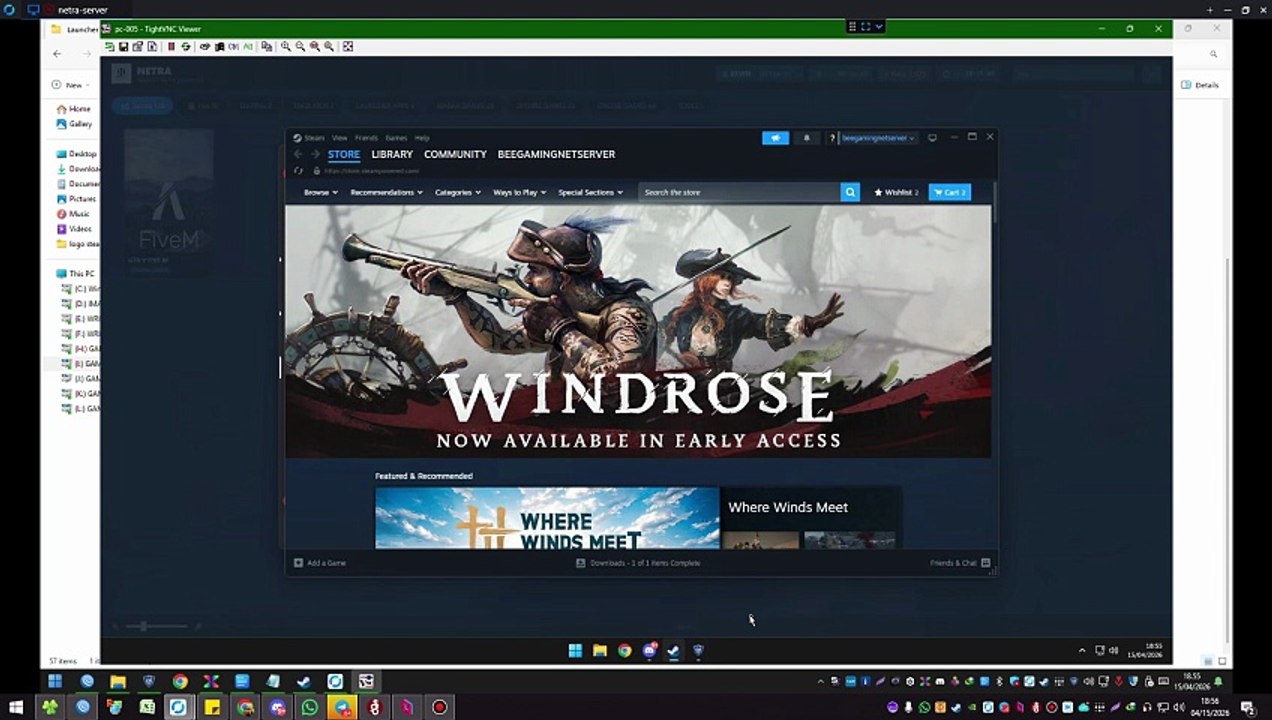Image resolution: width=1272 pixels, height=720 pixels.
Task: Click Downloads status at Steam bottom bar
Action: pos(638,563)
